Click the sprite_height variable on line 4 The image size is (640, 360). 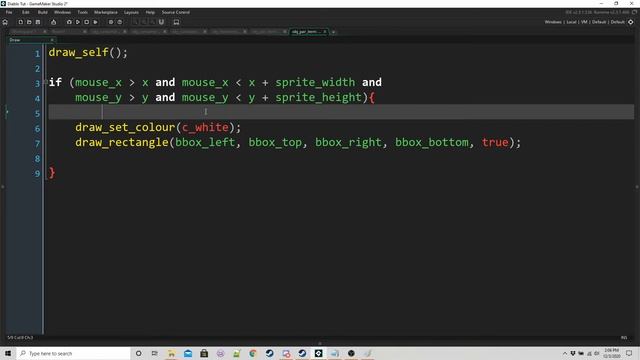click(x=318, y=98)
